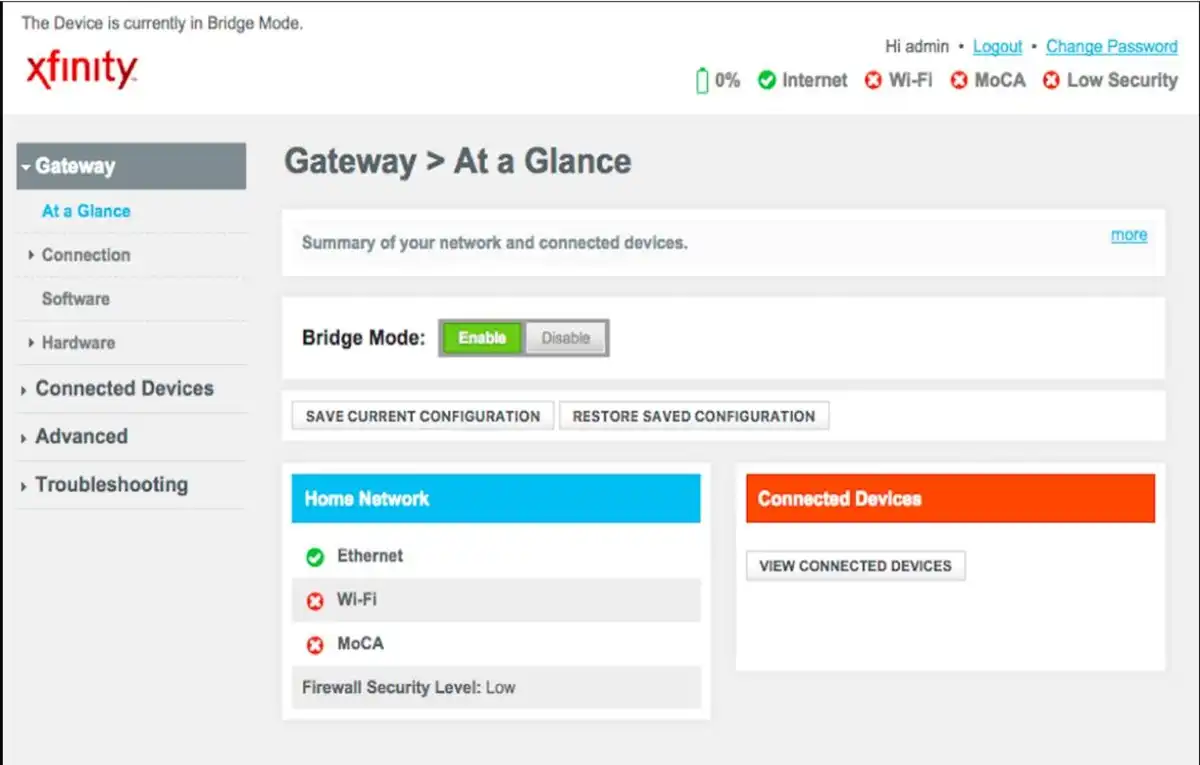The width and height of the screenshot is (1200, 765).
Task: Expand the Connected Devices menu arrow
Action: coord(23,390)
